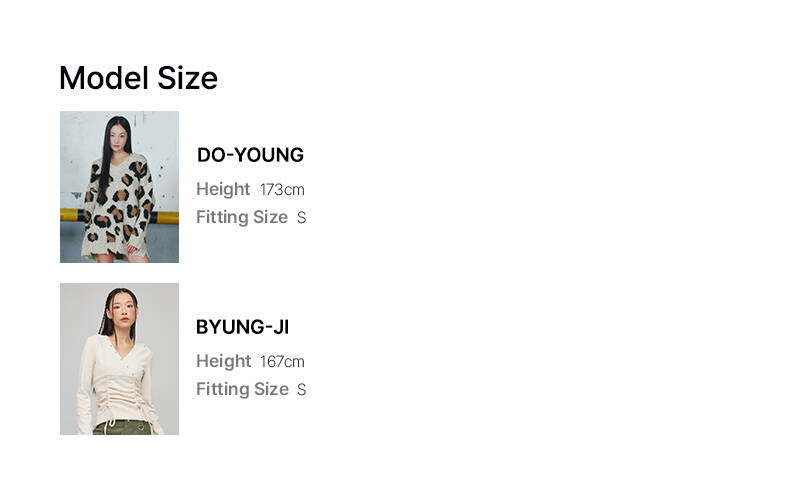Open BYUNG-JI's model photo thumbnail
The width and height of the screenshot is (800, 501).
[119, 359]
